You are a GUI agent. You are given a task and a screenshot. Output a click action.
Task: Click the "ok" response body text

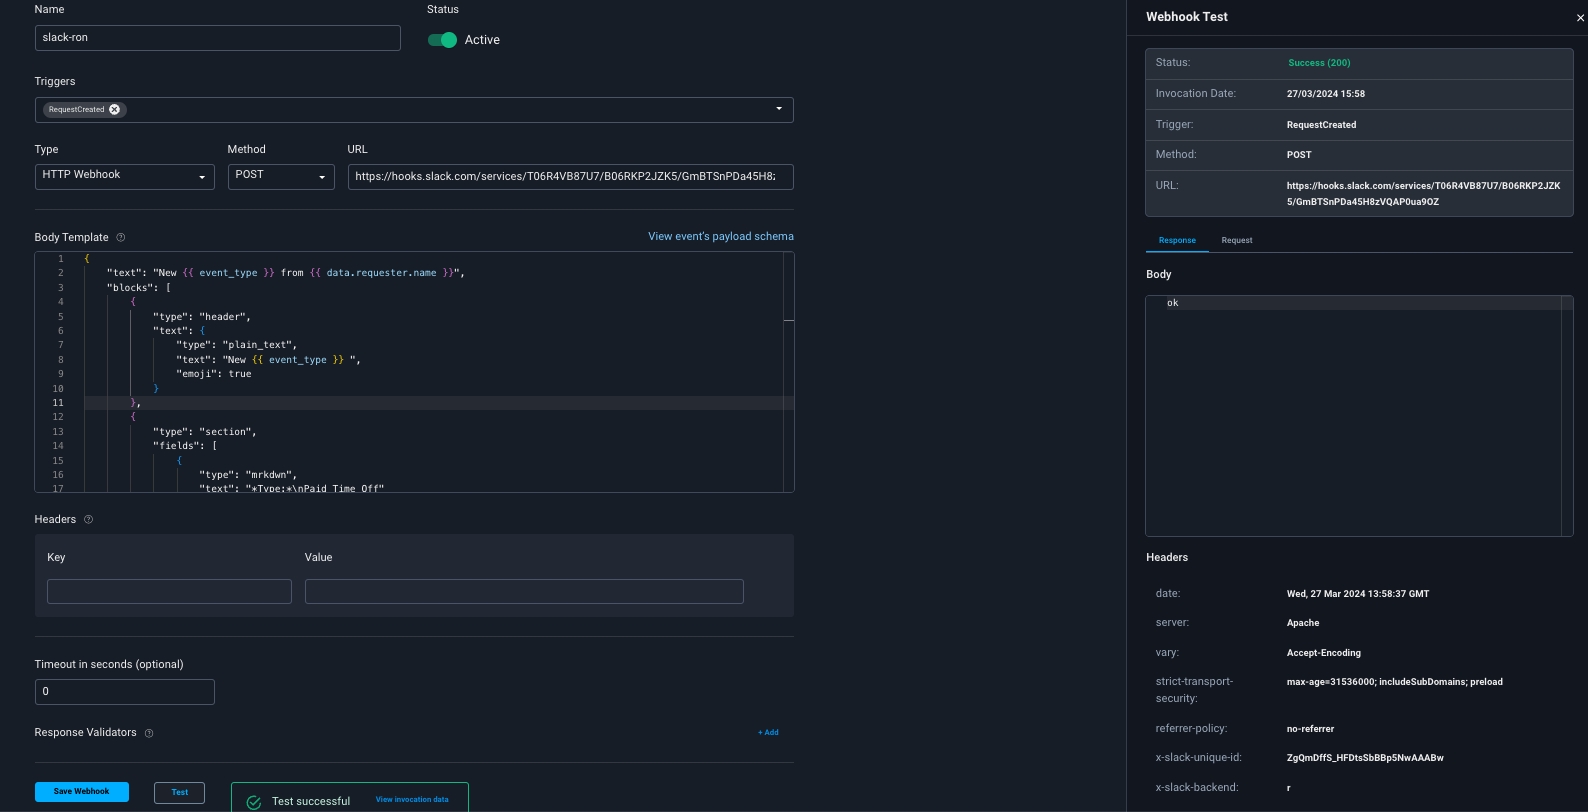click(x=1173, y=303)
